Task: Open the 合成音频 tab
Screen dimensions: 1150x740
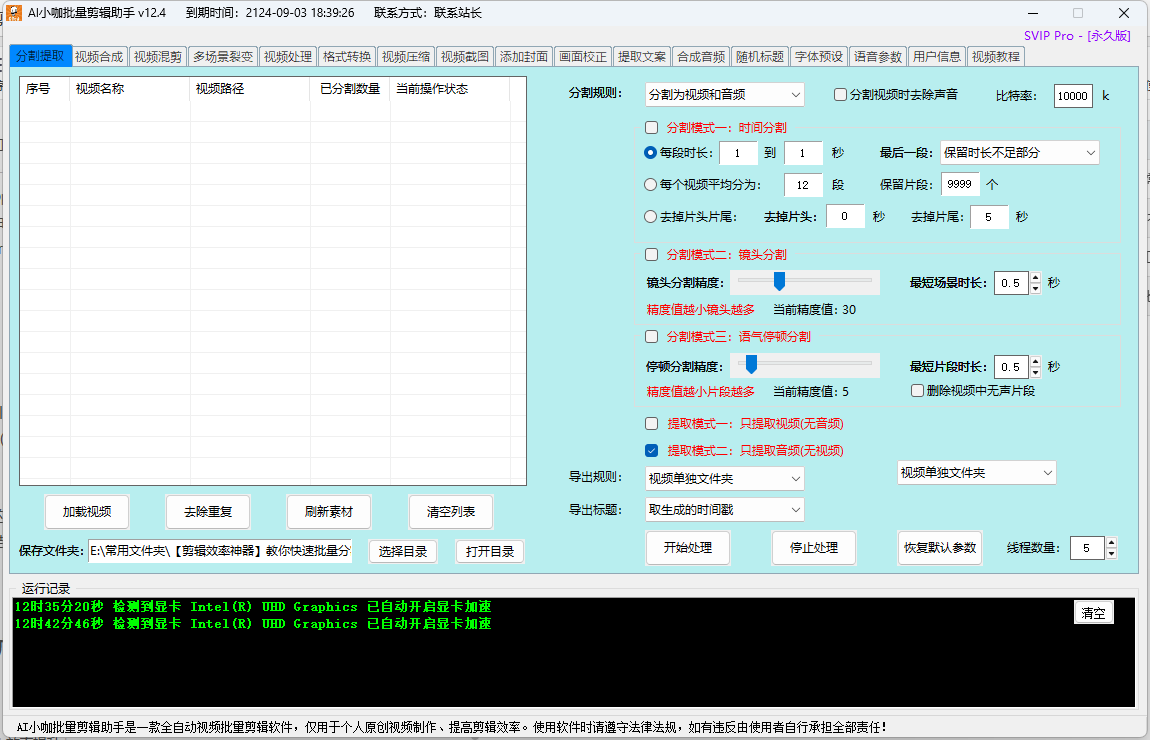Action: tap(701, 56)
